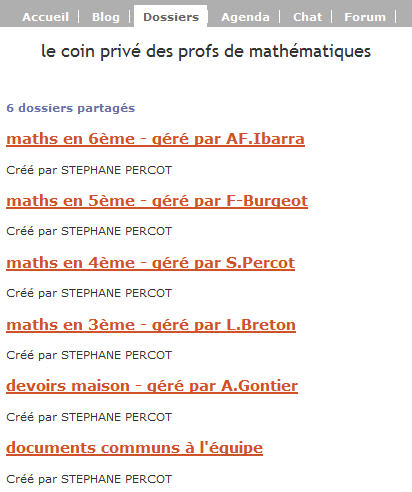The height and width of the screenshot is (492, 412).
Task: Select the Dossiers tab
Action: point(171,17)
